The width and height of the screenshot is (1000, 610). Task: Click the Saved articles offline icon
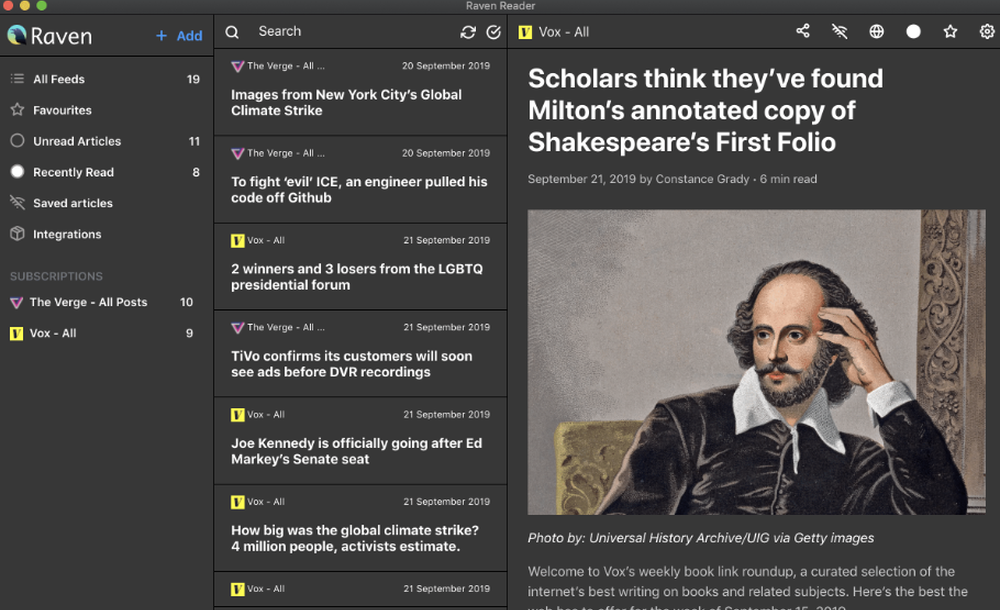coord(17,202)
